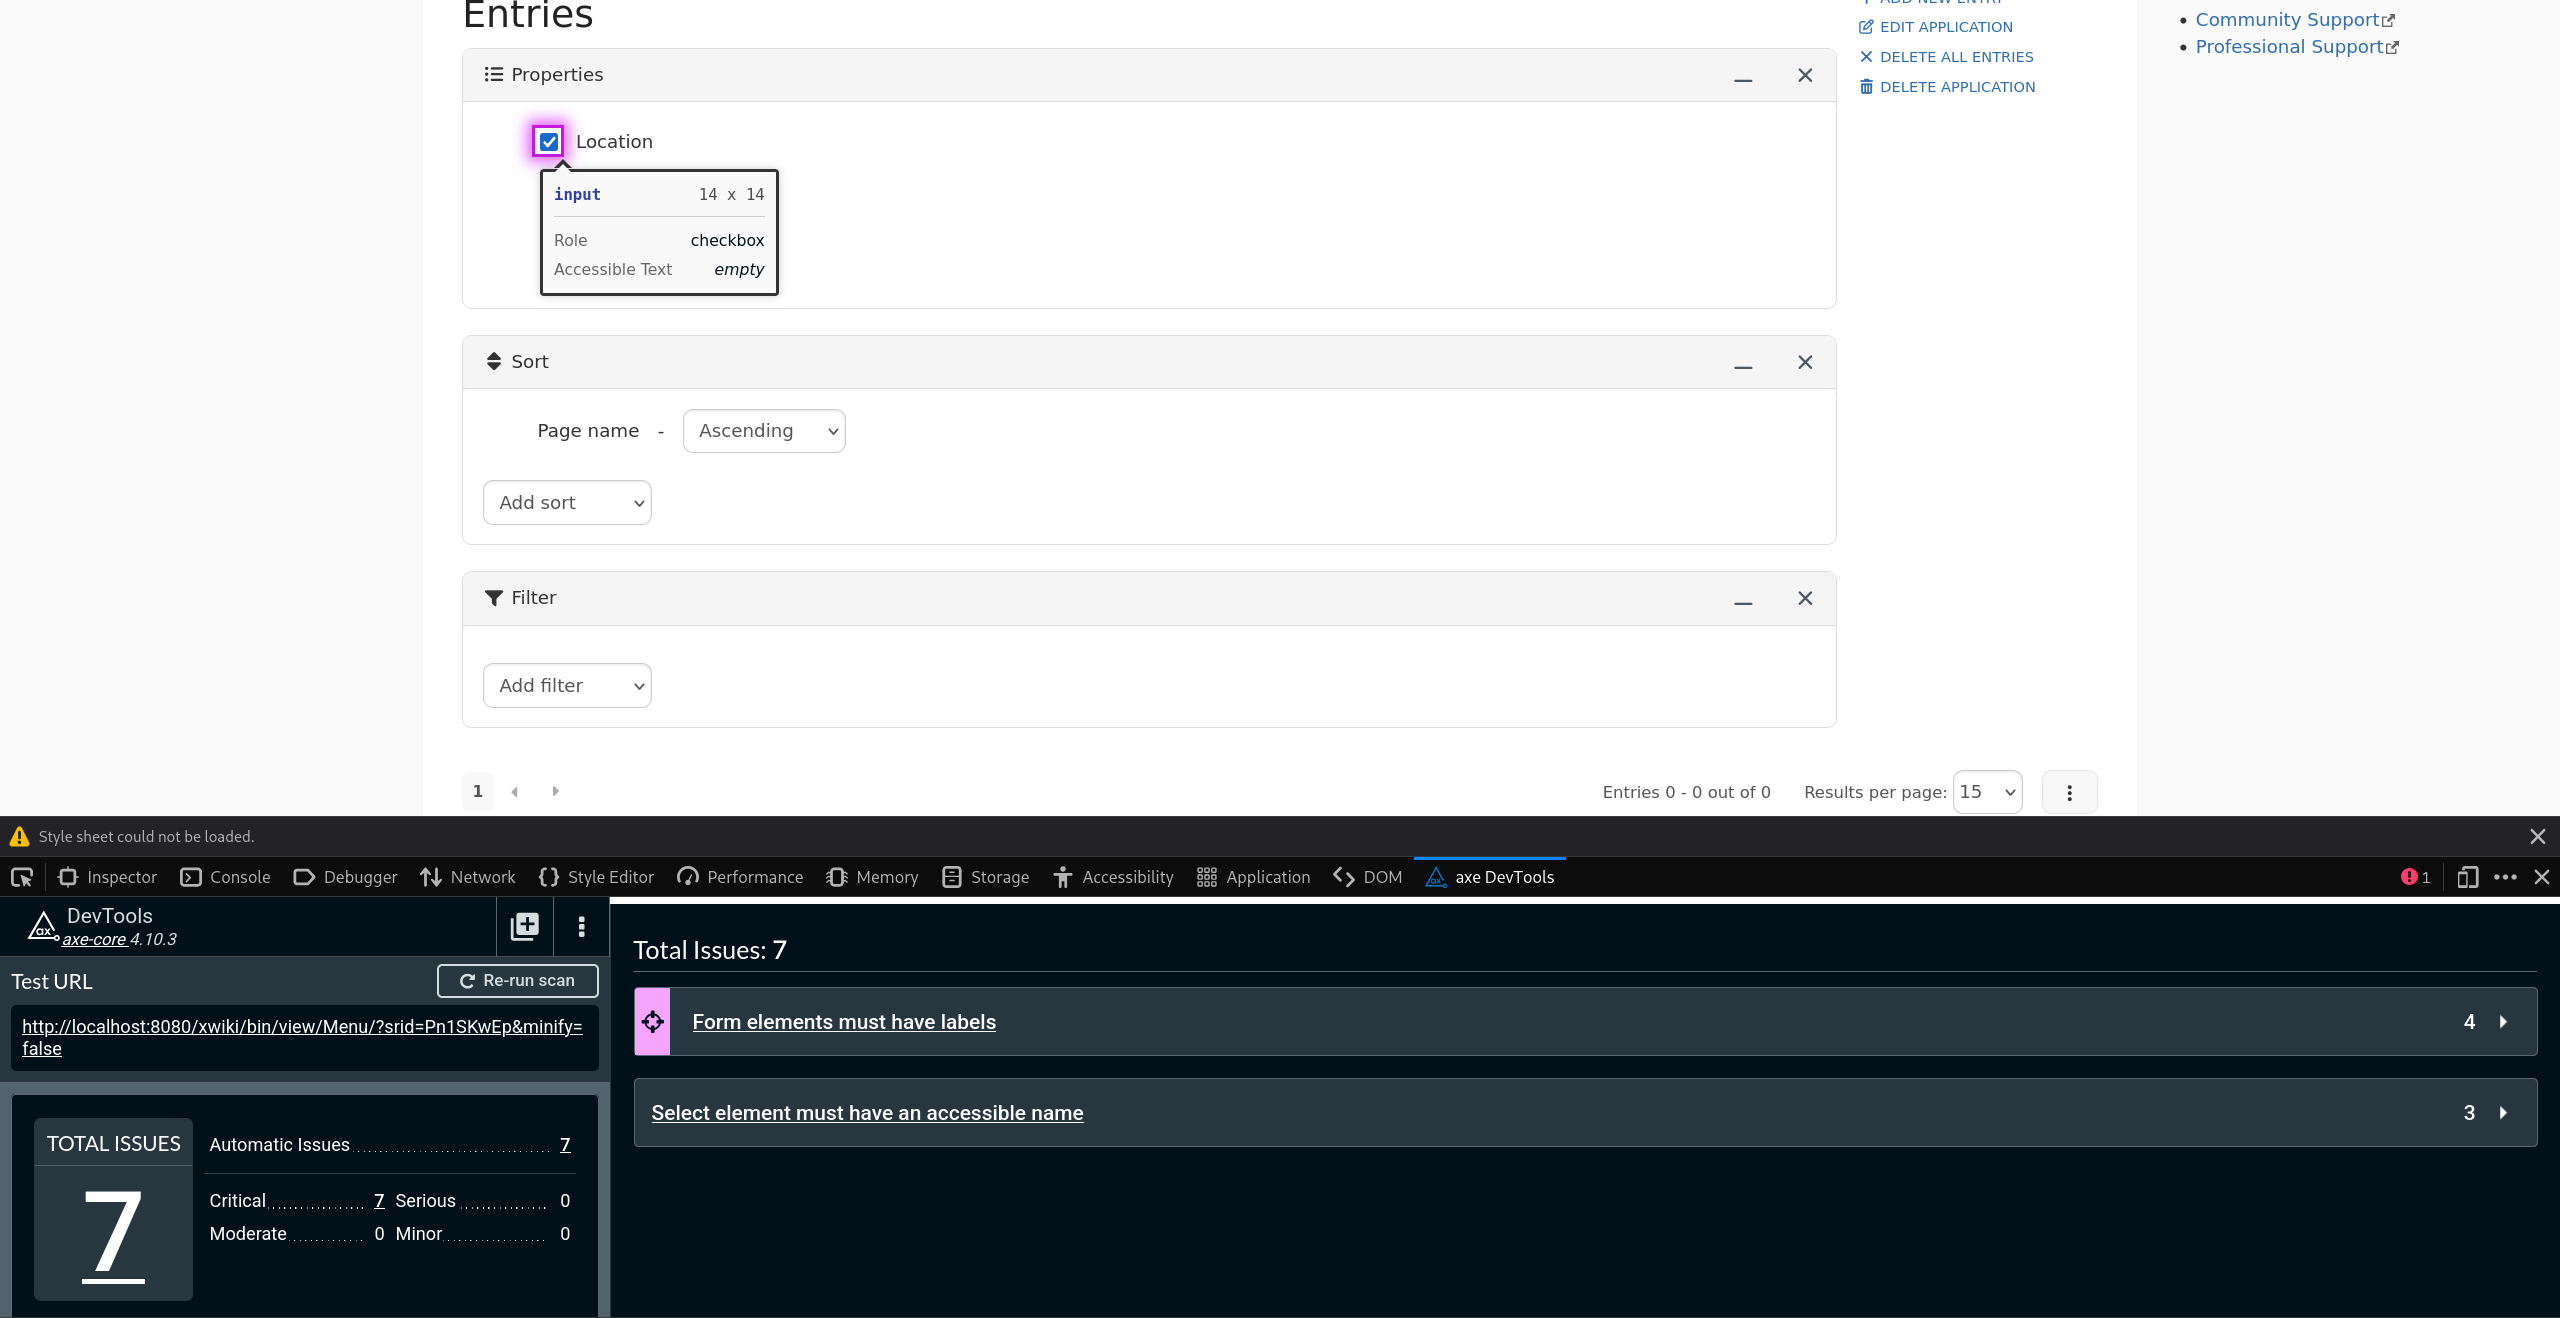Click the Delete All Entries link
2560x1318 pixels.
click(x=1955, y=57)
